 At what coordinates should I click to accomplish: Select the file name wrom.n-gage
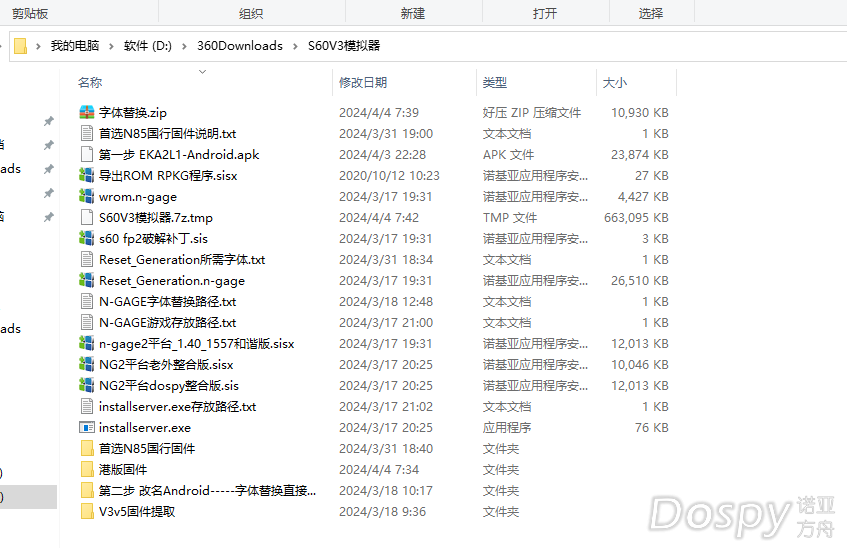coord(138,197)
